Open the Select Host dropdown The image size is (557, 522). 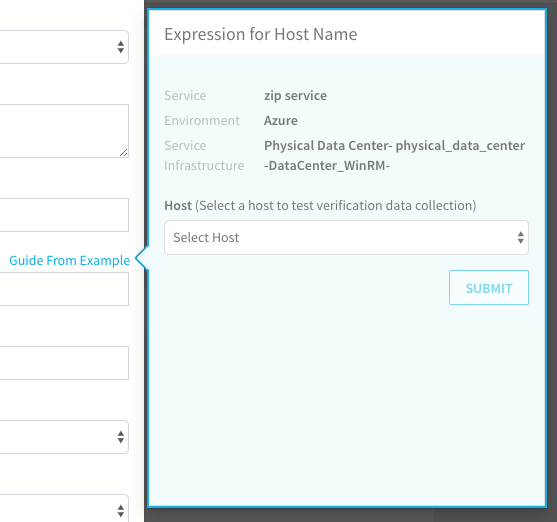click(346, 237)
